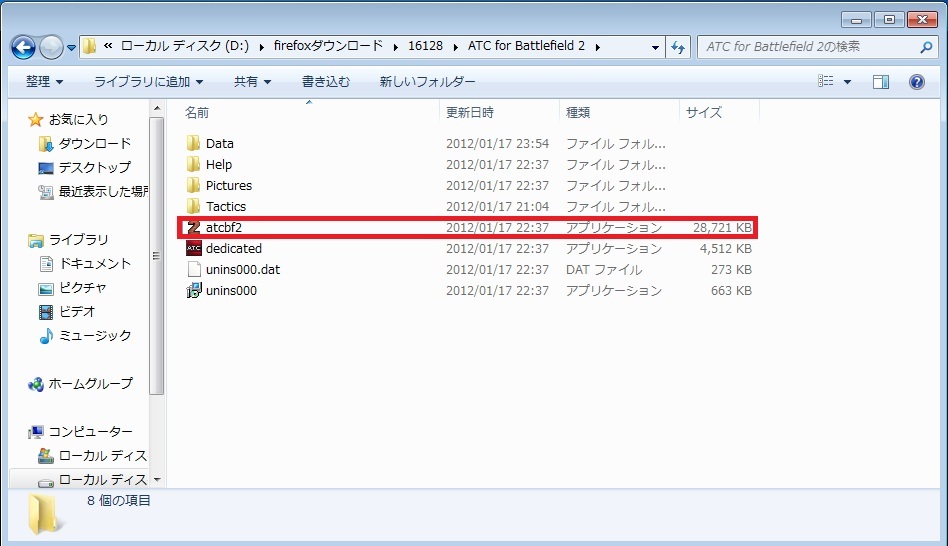Click the file name atcbf2
948x546 pixels.
[224, 227]
